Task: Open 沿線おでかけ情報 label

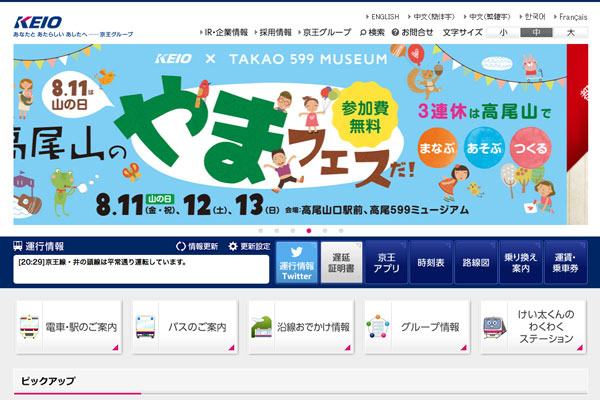Action: click(x=313, y=327)
